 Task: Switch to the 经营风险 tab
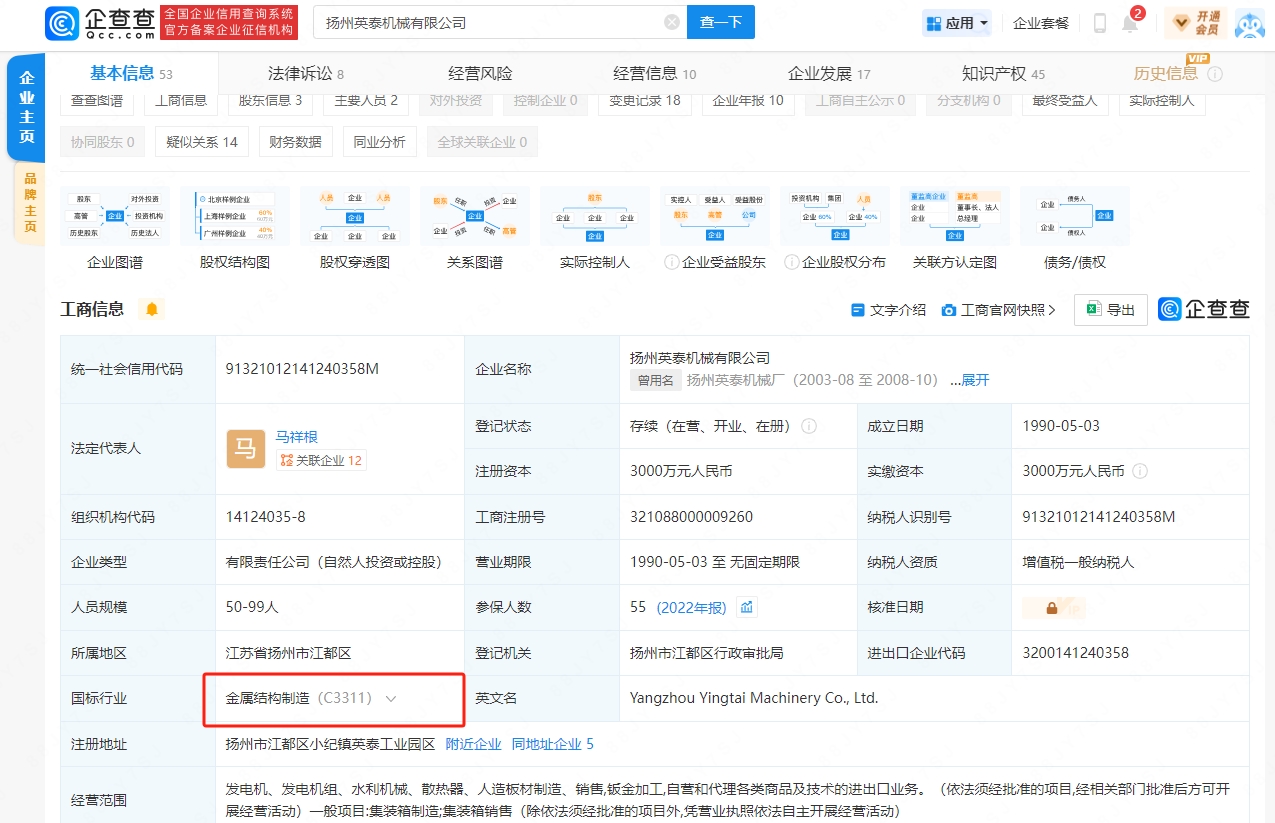(480, 74)
